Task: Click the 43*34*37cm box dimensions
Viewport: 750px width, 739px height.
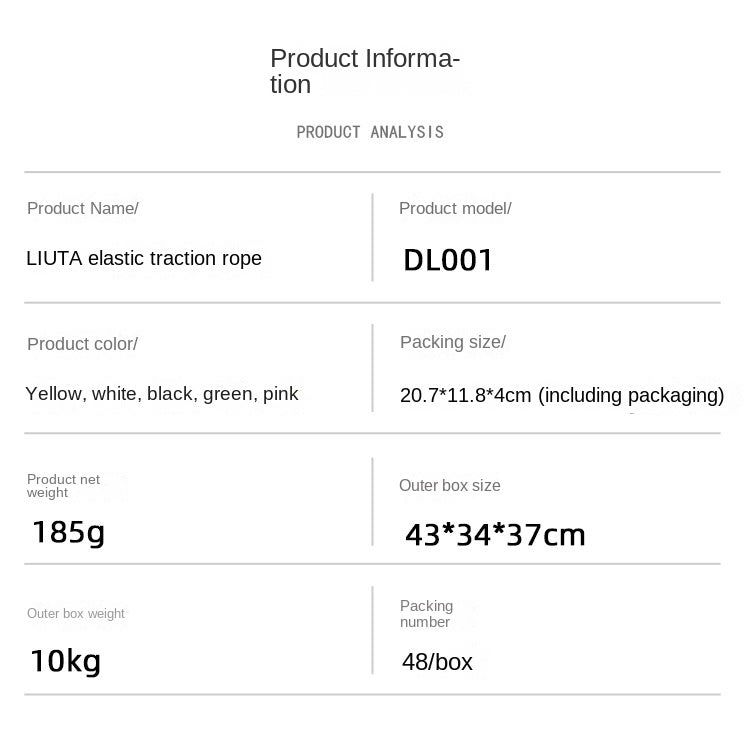Action: 495,535
